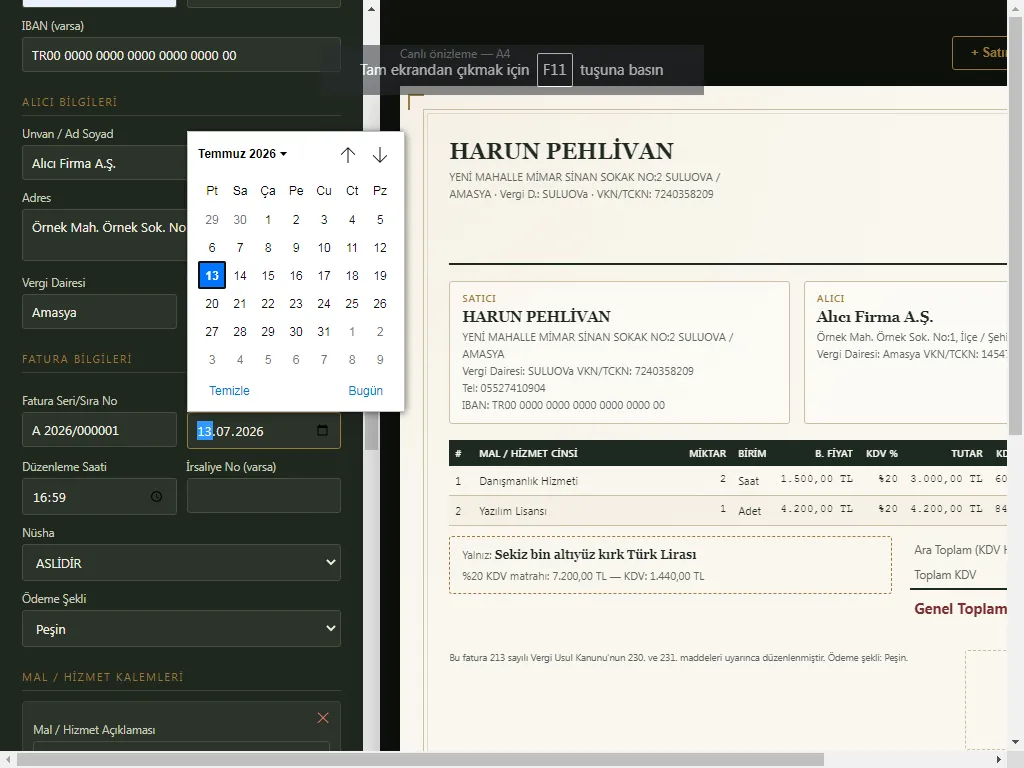Click the İrsaliye No input field

[264, 496]
